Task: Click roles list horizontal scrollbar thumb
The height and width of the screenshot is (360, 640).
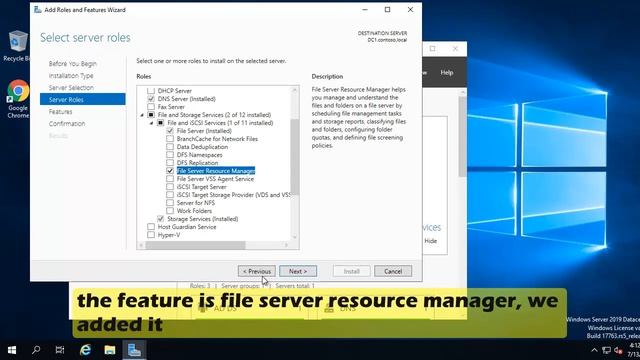Action: pyautogui.click(x=196, y=245)
